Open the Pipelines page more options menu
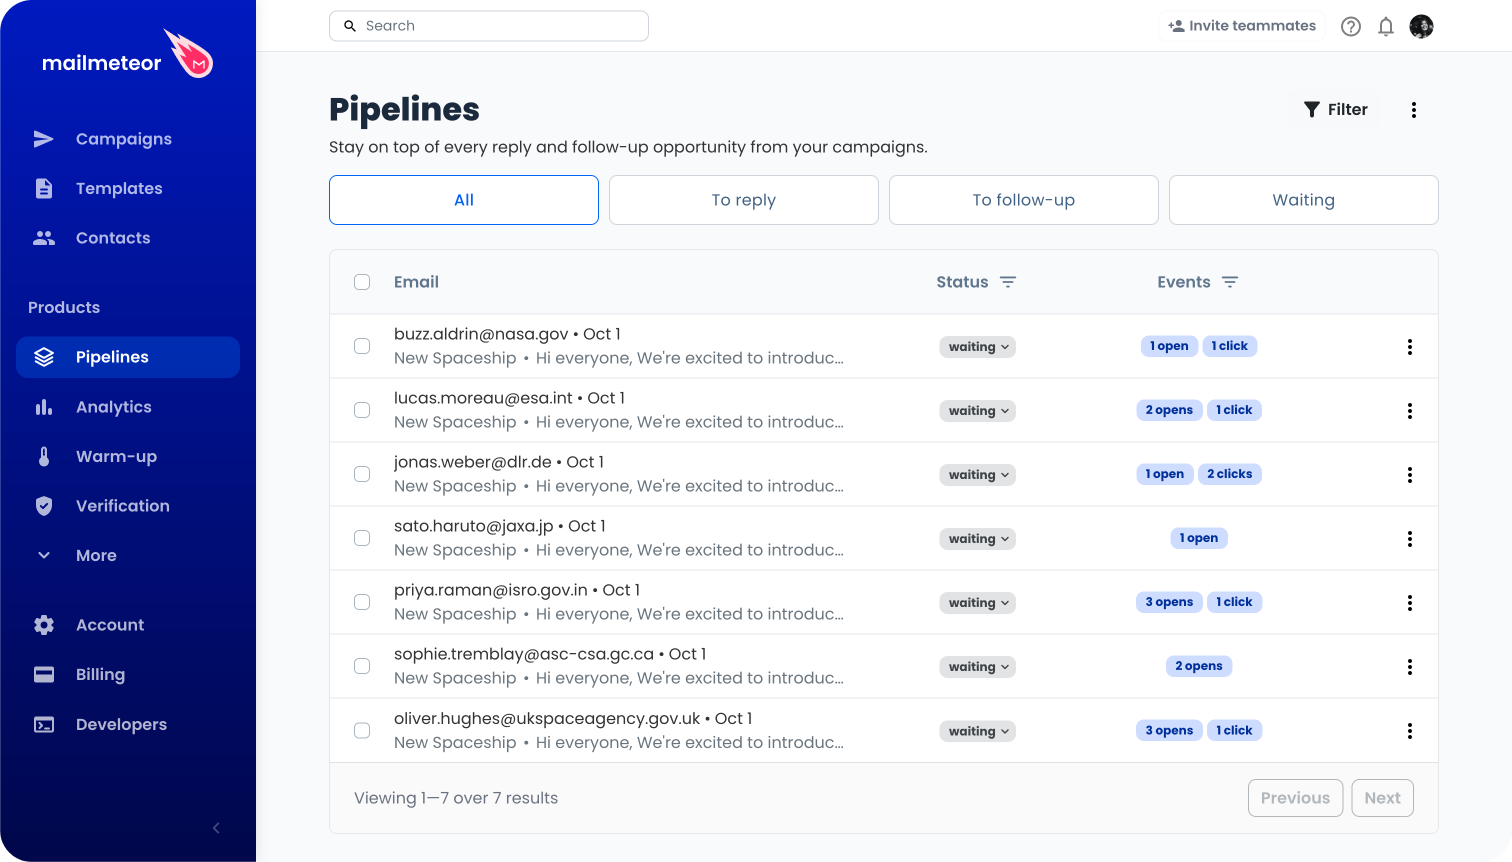This screenshot has height=862, width=1512. 1414,110
